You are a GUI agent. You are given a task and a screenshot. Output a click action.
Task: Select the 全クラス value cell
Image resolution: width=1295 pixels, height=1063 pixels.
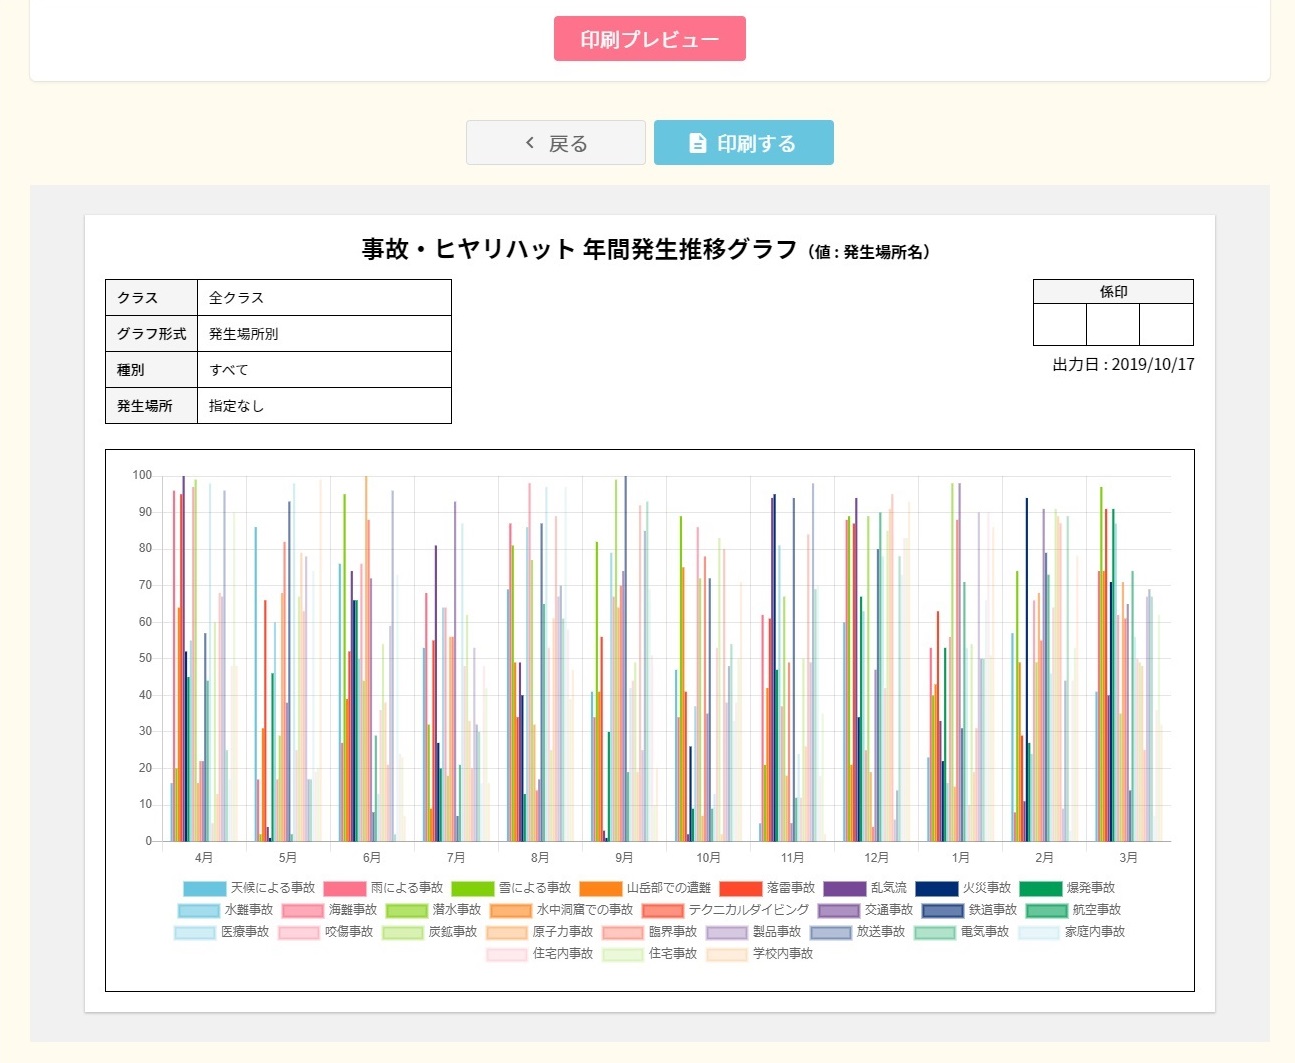point(324,298)
